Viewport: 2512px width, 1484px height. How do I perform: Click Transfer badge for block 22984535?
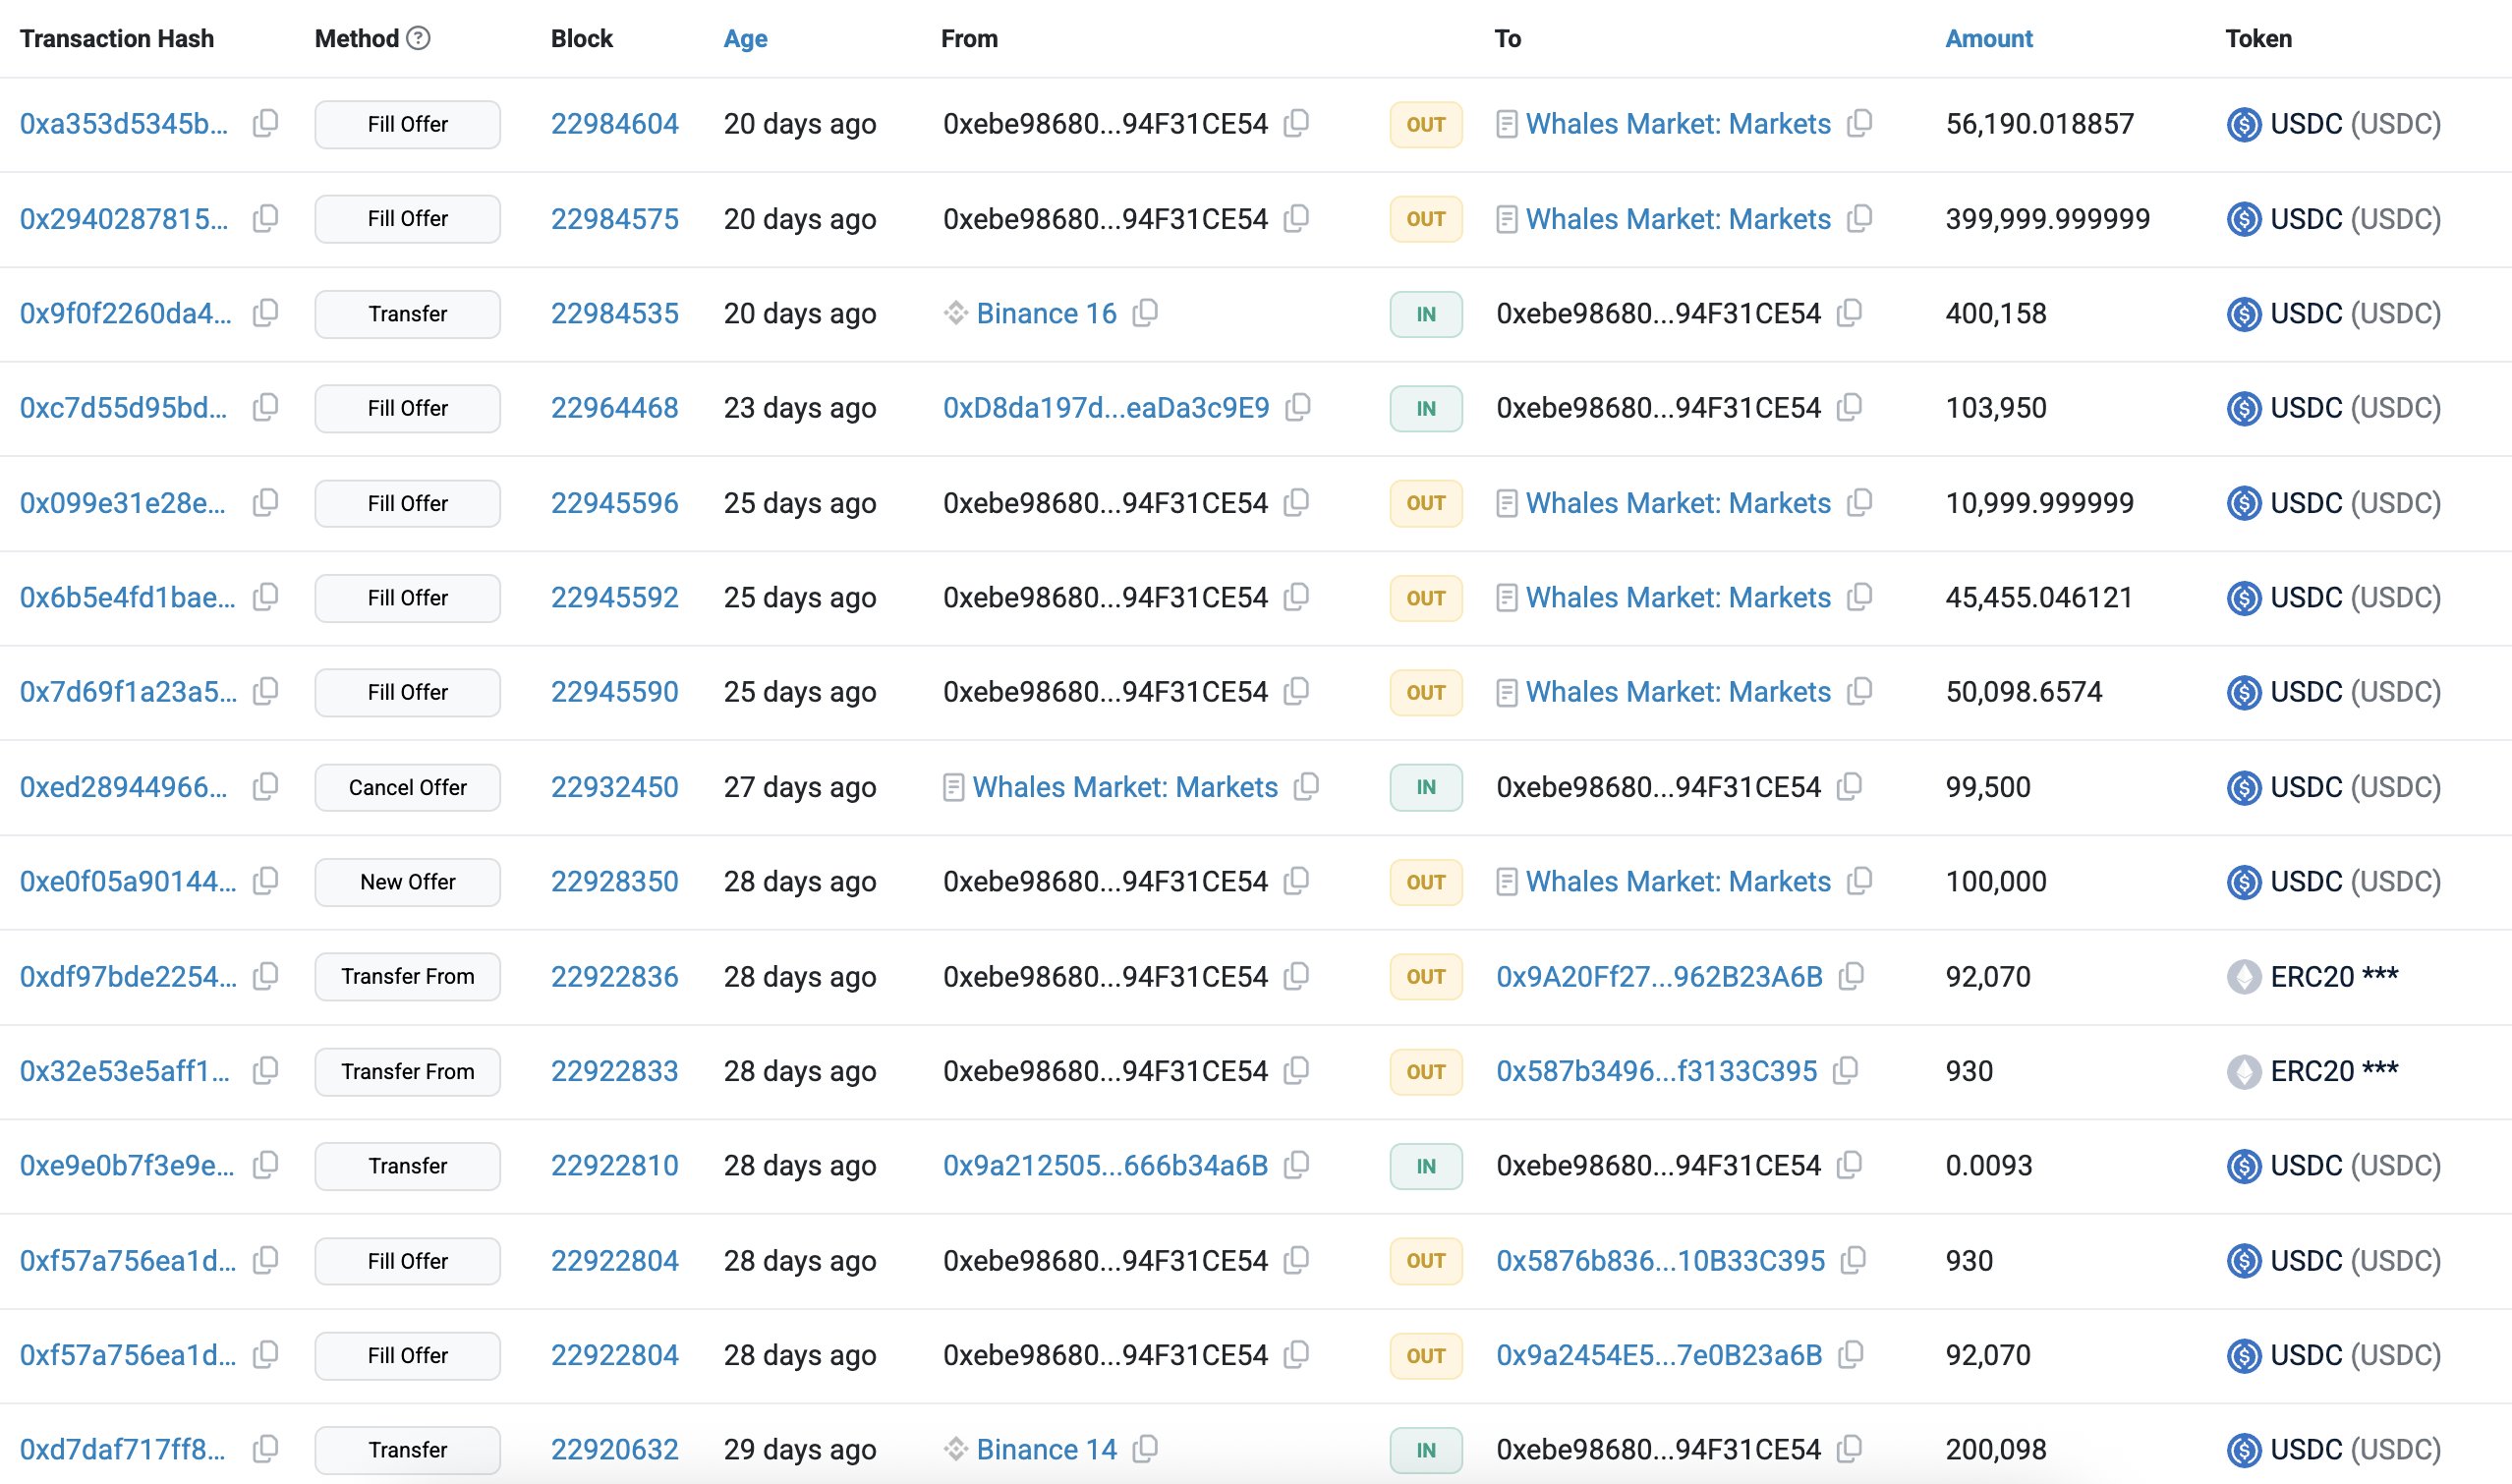(407, 314)
